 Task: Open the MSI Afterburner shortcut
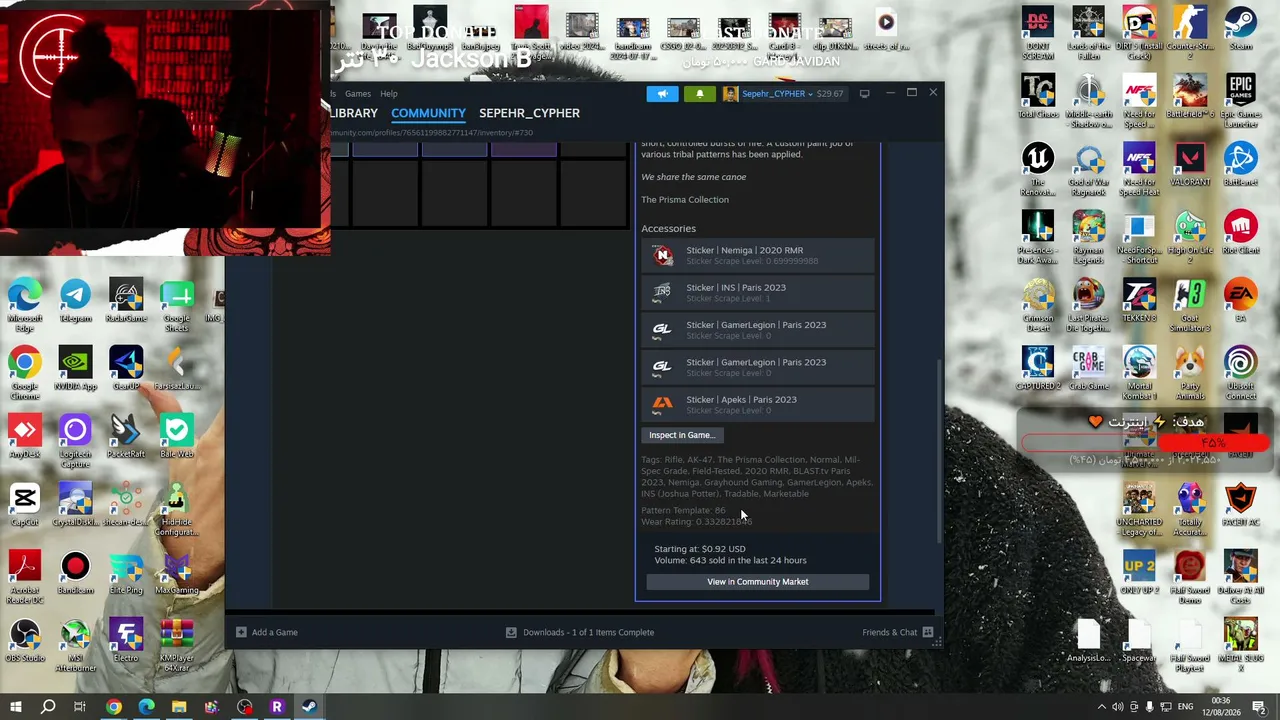click(75, 646)
